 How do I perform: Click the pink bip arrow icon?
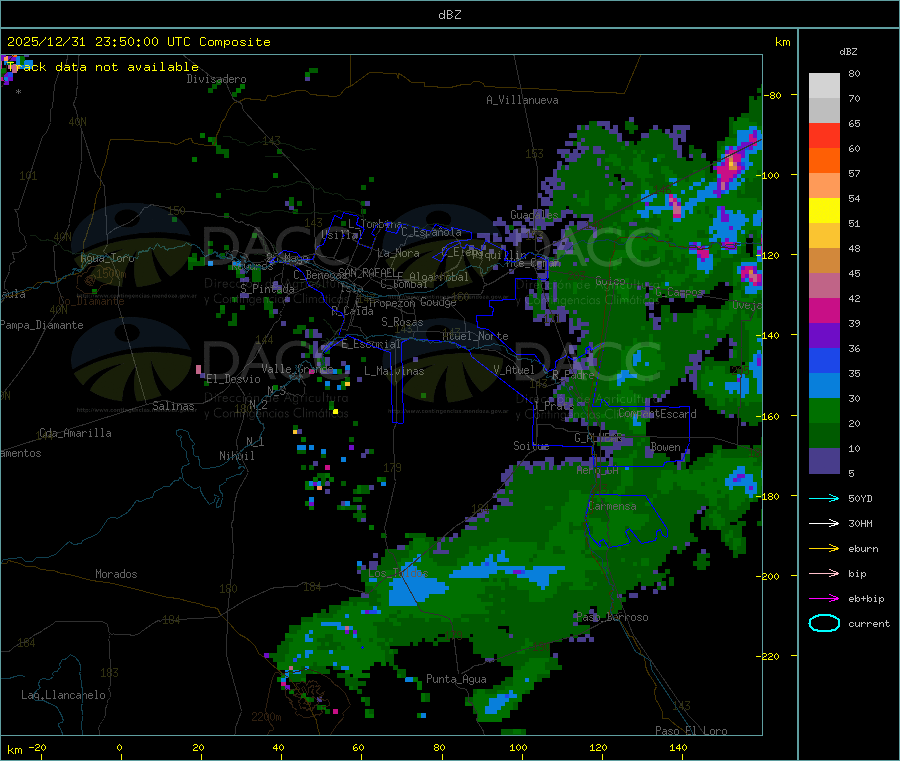click(x=824, y=573)
